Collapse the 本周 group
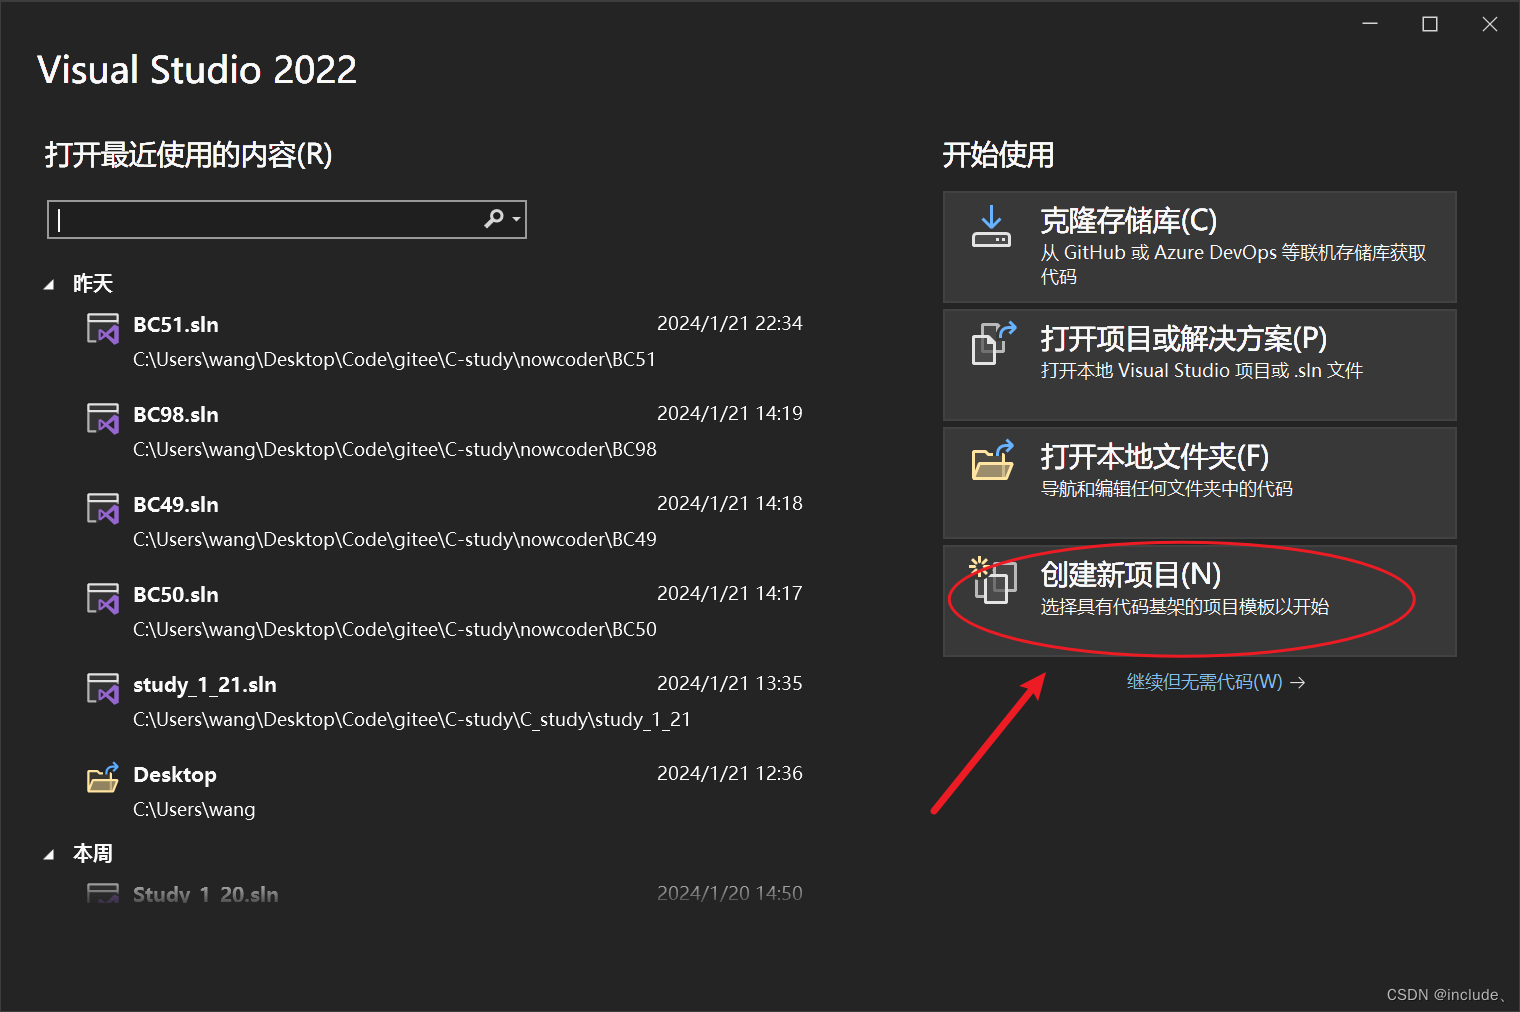Viewport: 1520px width, 1012px height. pyautogui.click(x=49, y=855)
